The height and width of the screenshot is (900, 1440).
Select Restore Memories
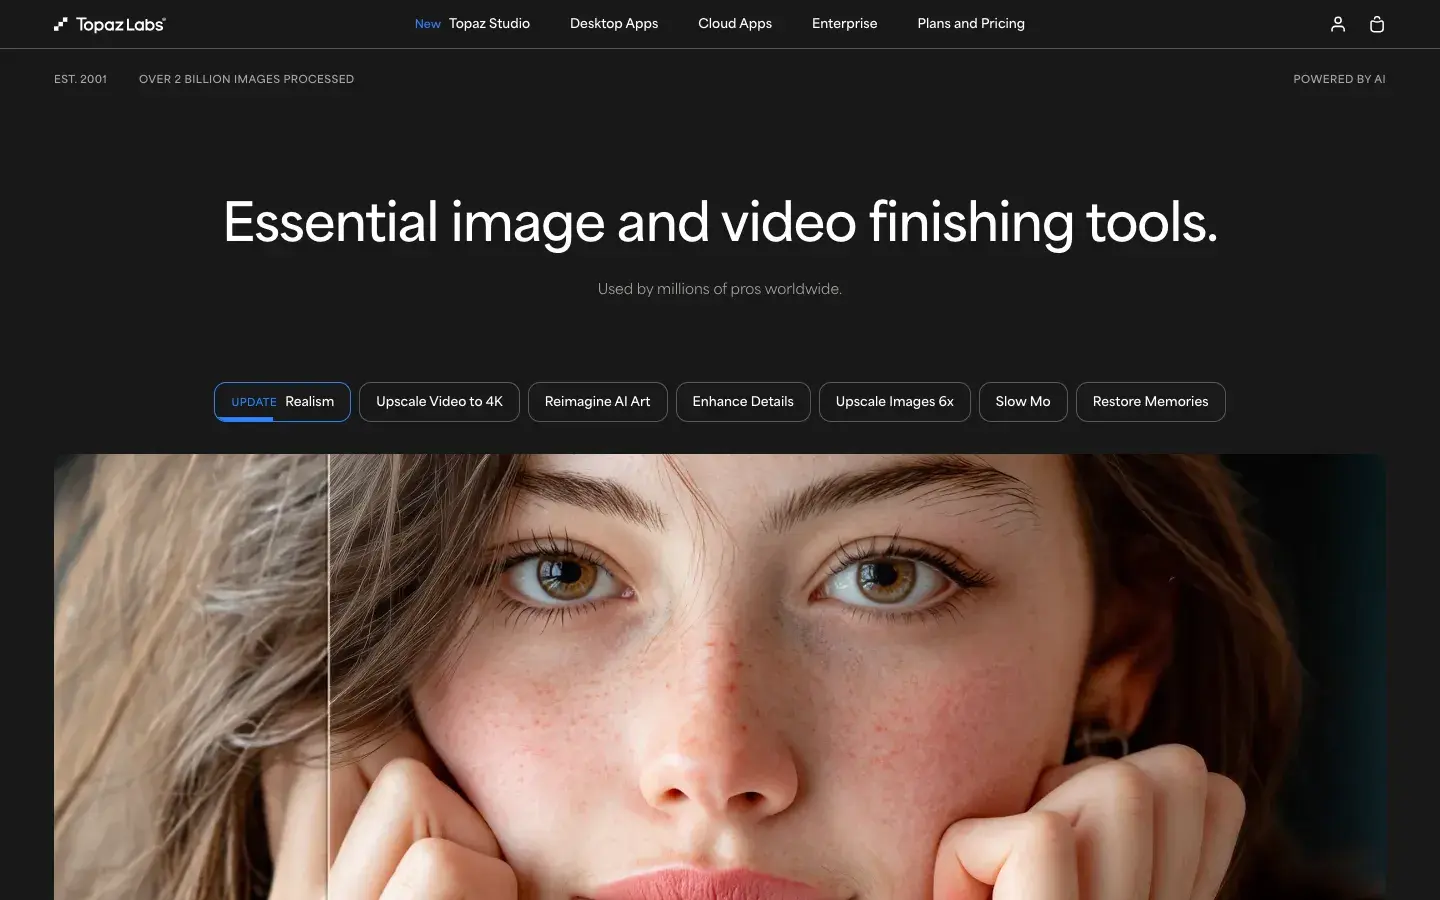click(x=1150, y=401)
